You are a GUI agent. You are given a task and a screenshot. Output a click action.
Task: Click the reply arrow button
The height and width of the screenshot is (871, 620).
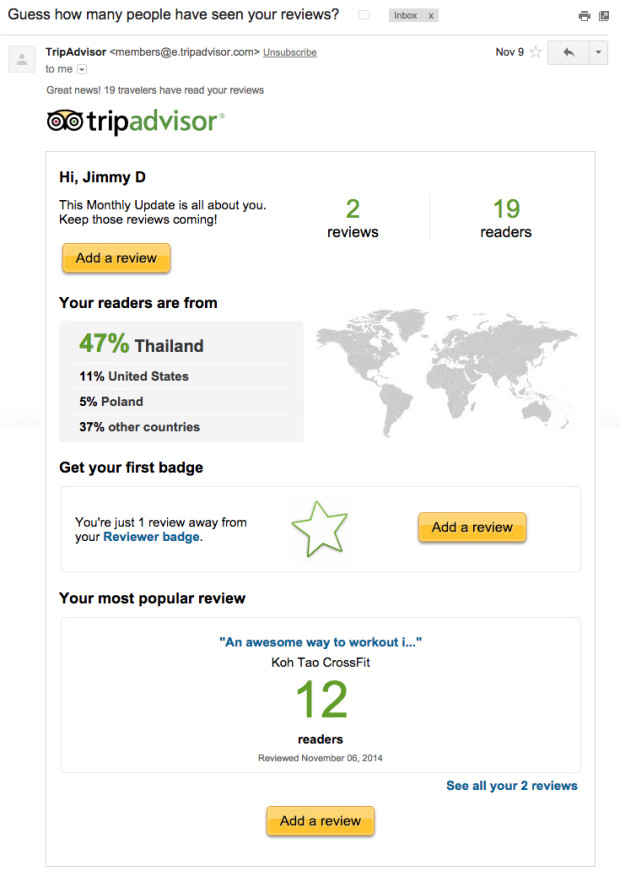(x=568, y=53)
